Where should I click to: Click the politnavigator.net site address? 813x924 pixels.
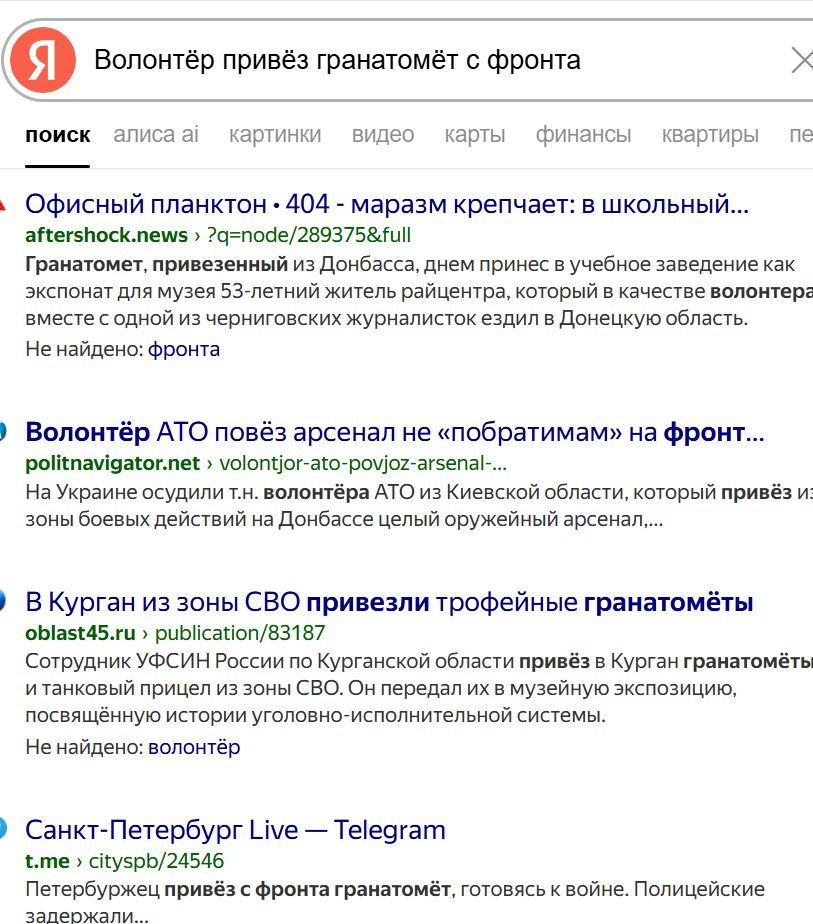click(x=112, y=464)
